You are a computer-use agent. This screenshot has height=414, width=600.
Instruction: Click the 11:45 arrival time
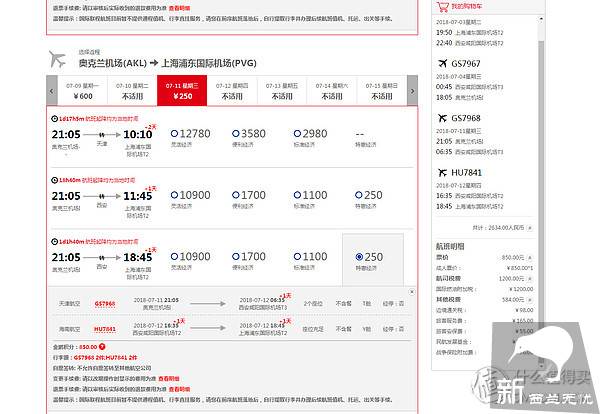click(x=138, y=196)
